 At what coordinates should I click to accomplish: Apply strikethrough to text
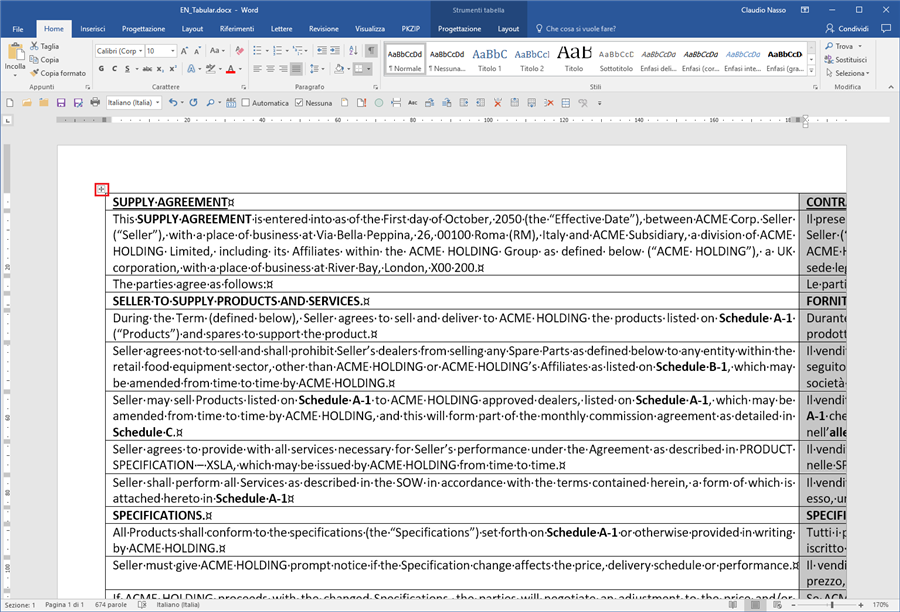pos(147,69)
